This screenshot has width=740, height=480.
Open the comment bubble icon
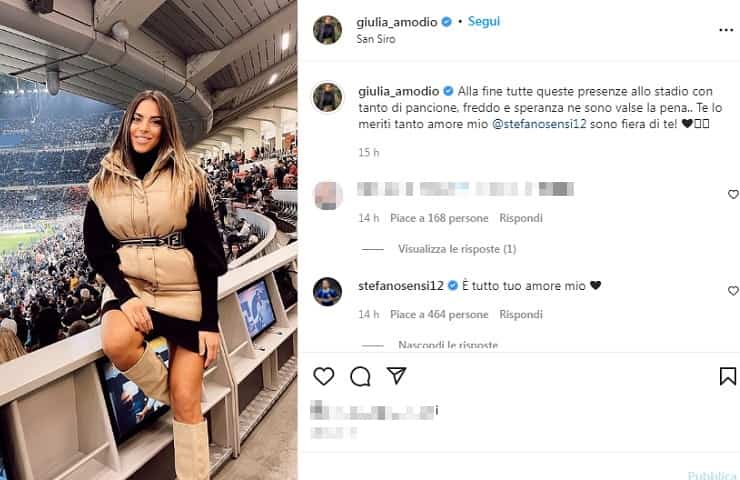360,376
